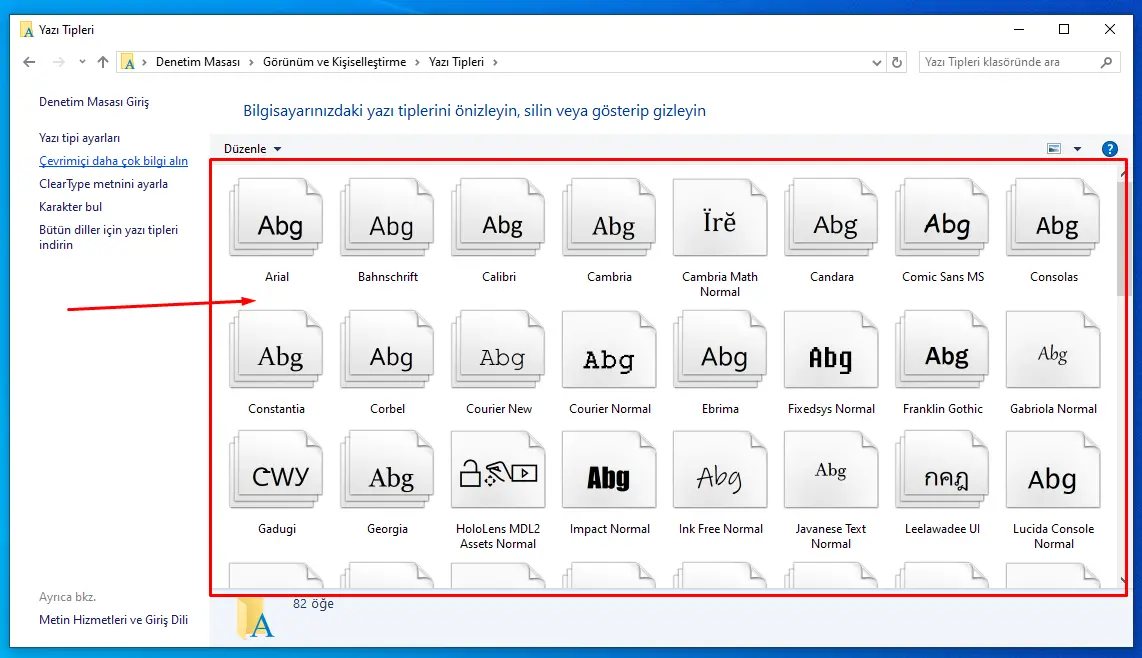Go back with the back arrow
This screenshot has height=658, width=1142.
click(x=29, y=62)
